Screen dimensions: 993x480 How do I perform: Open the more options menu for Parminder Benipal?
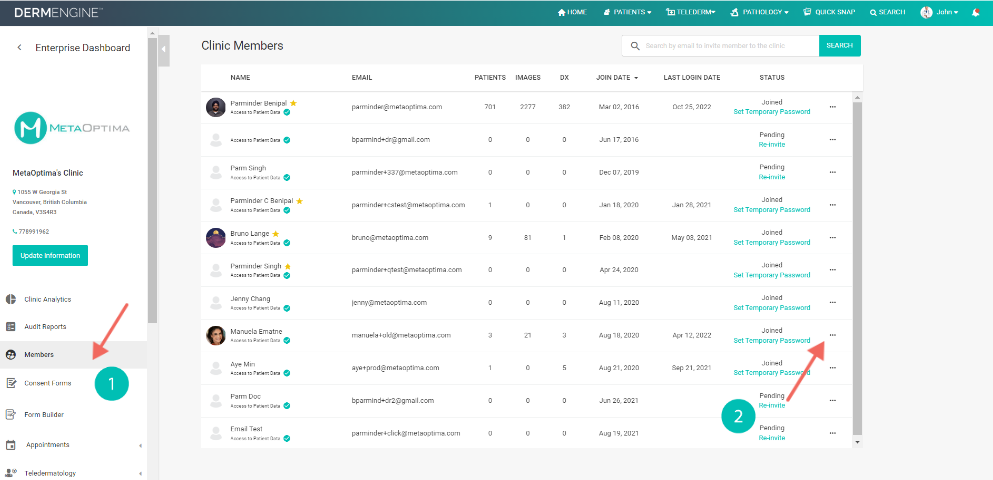tap(832, 107)
